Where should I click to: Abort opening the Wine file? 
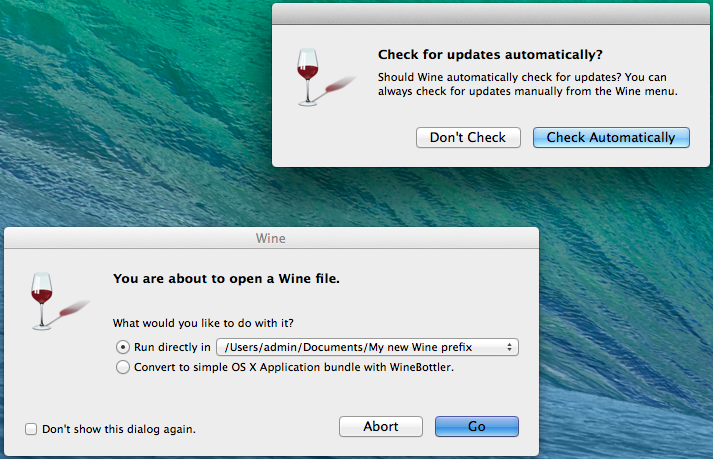pyautogui.click(x=381, y=426)
